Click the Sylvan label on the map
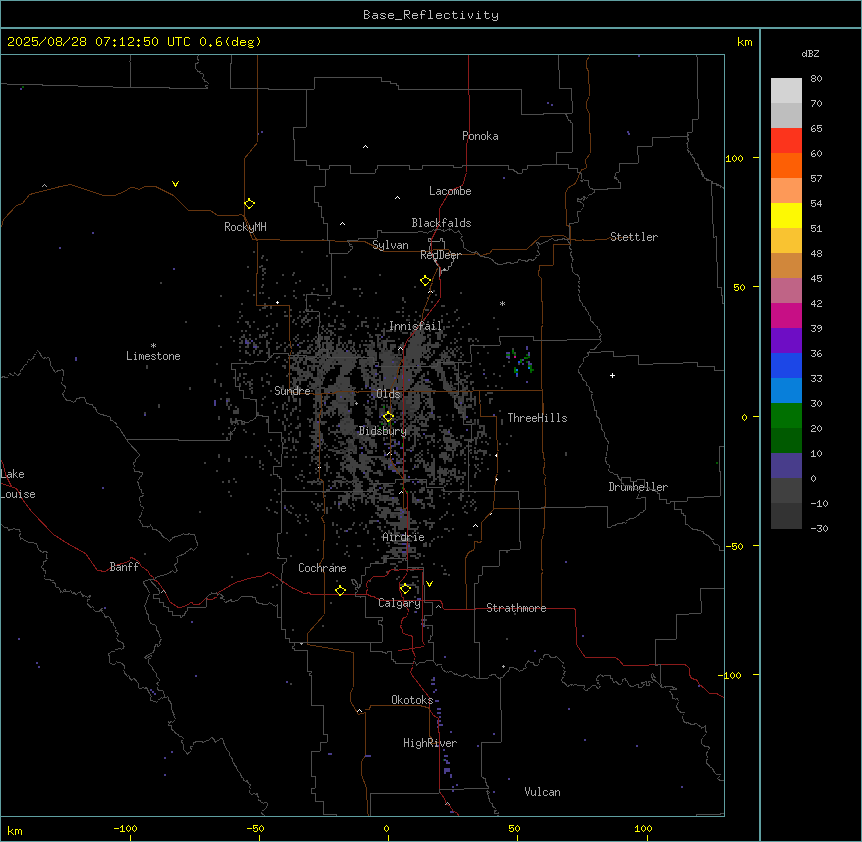Image resolution: width=862 pixels, height=842 pixels. coord(390,245)
